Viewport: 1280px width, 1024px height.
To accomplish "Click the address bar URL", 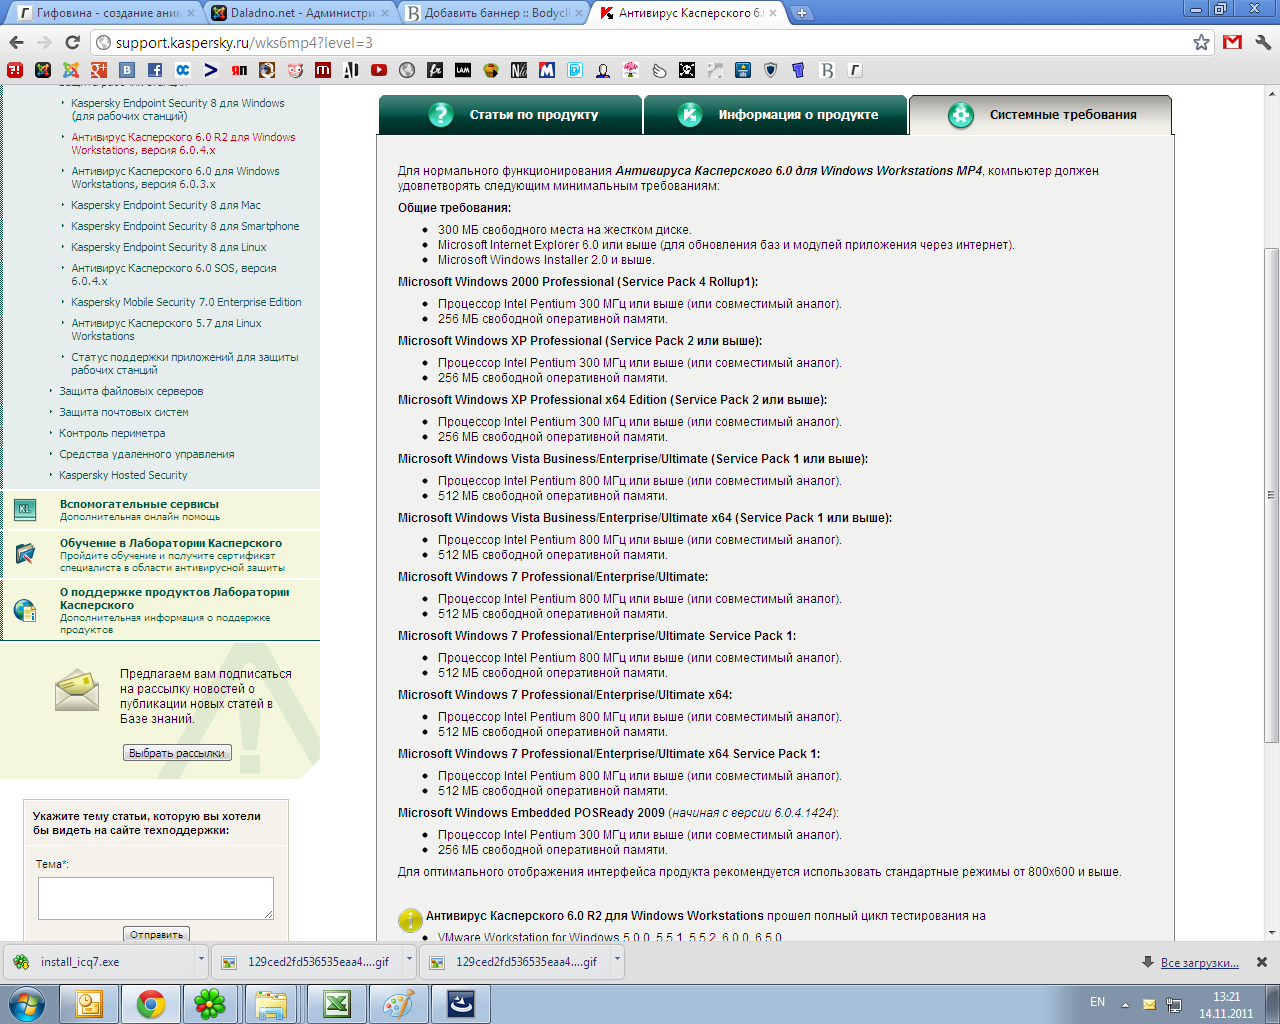I will tap(244, 42).
